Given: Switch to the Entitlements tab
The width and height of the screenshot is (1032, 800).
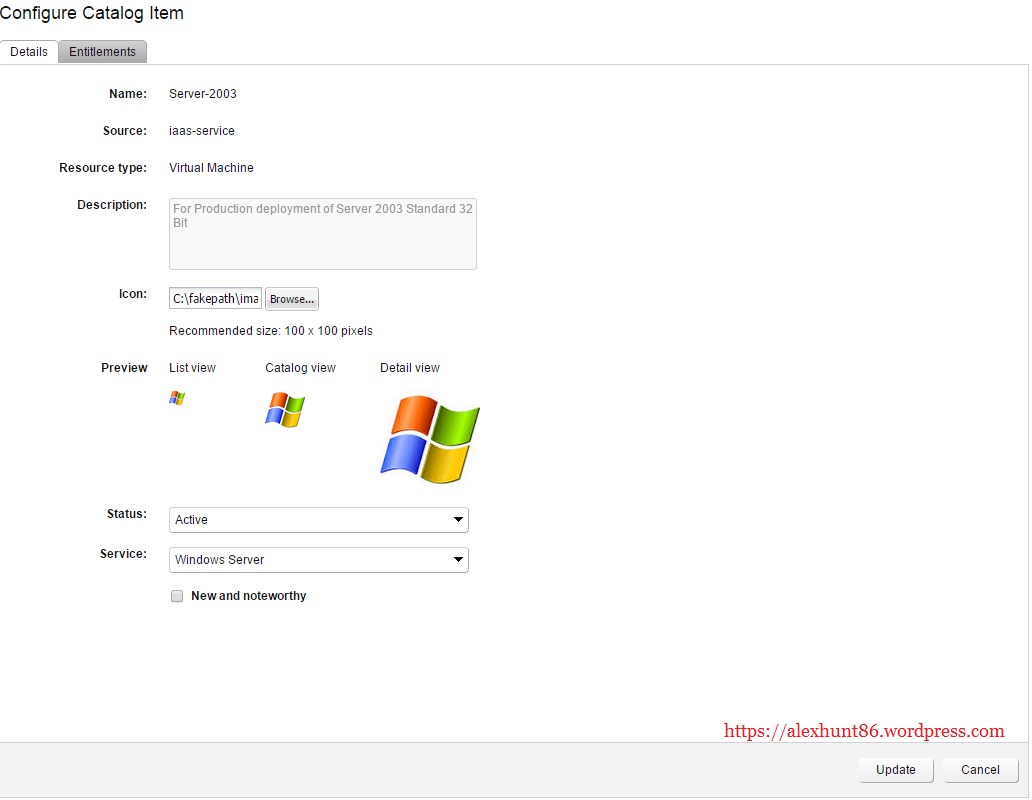Looking at the screenshot, I should pos(102,52).
